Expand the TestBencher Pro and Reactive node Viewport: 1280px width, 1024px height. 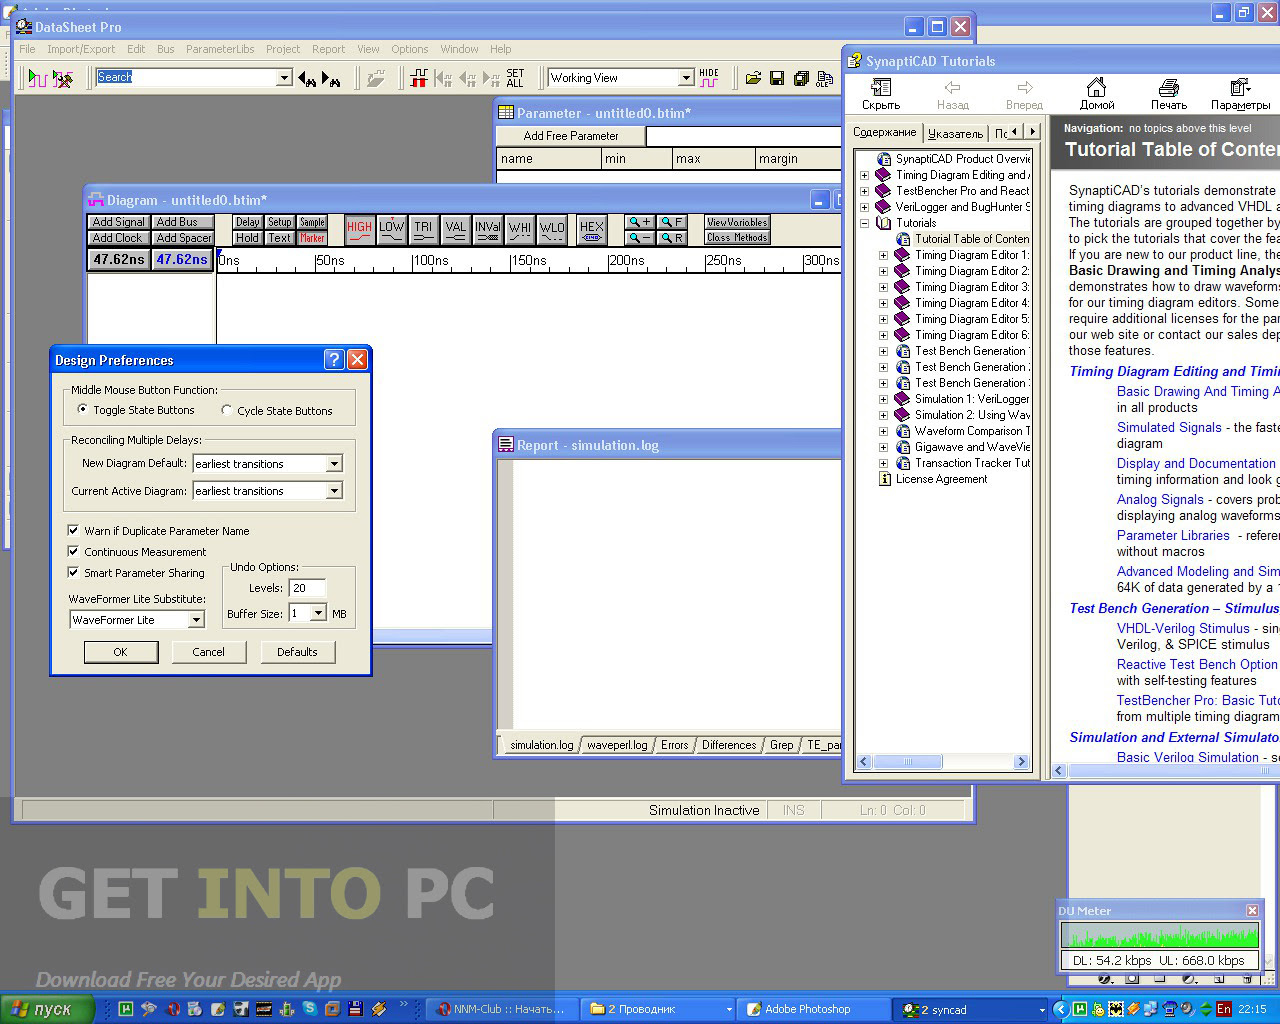865,191
